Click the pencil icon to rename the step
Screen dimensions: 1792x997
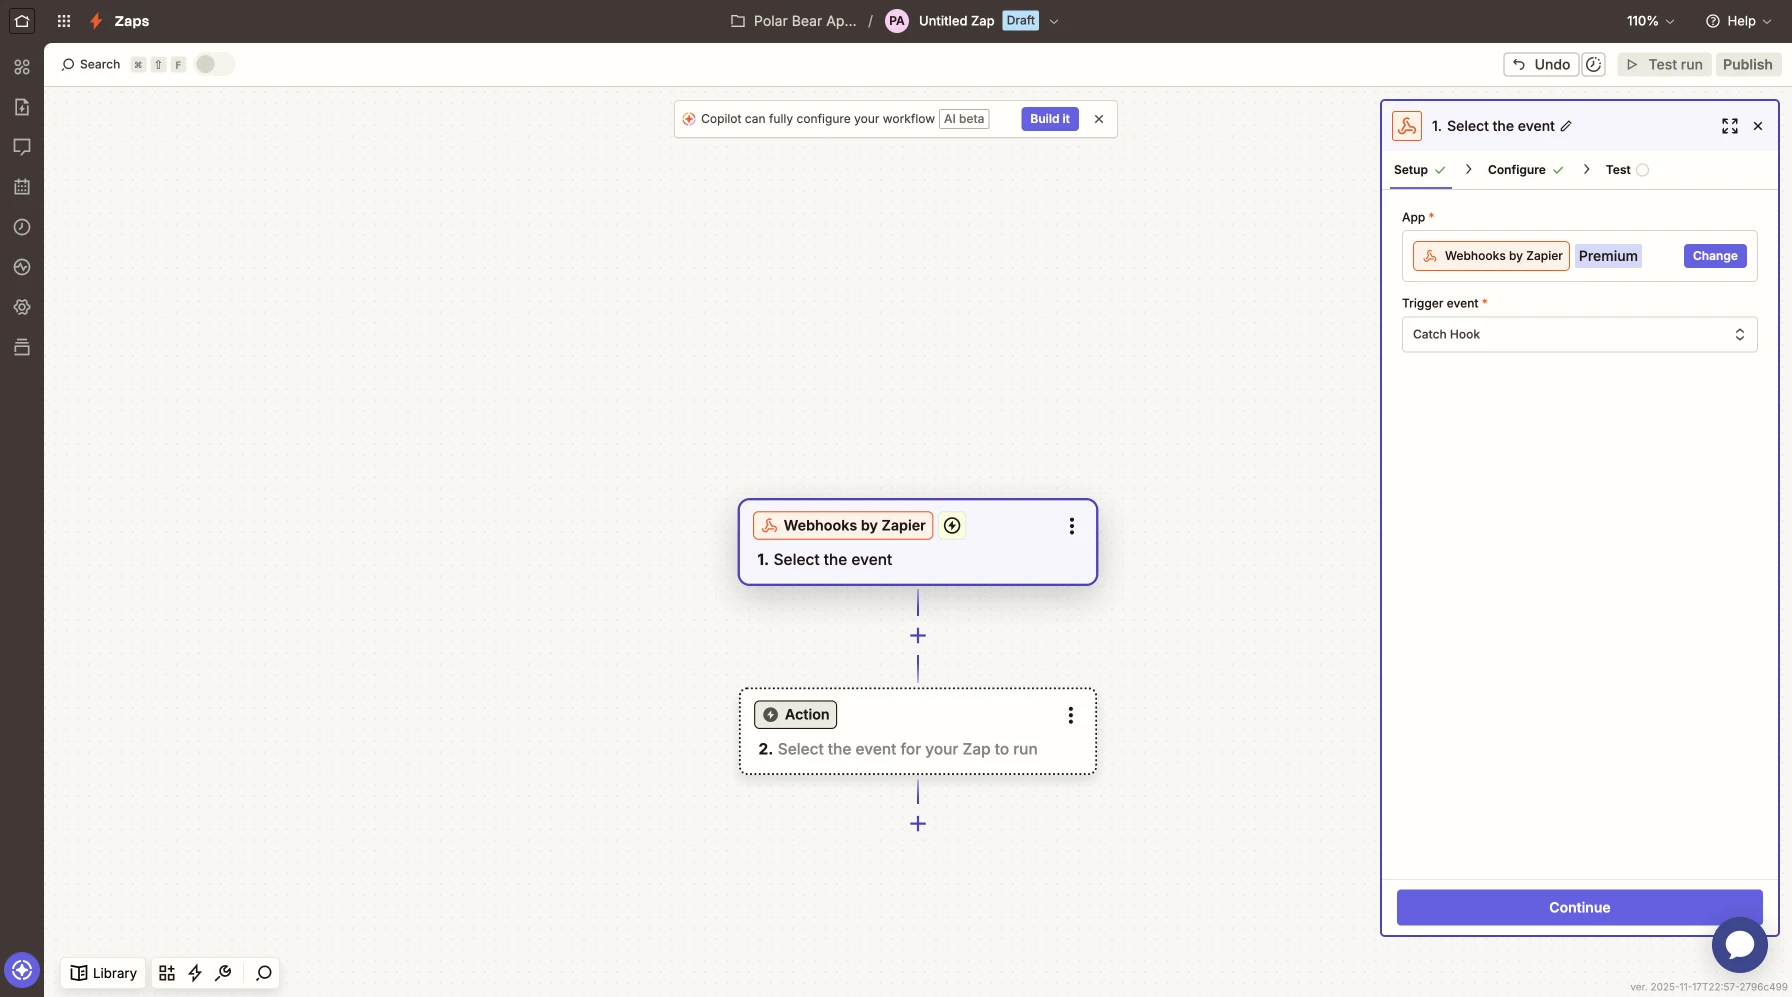(x=1566, y=126)
